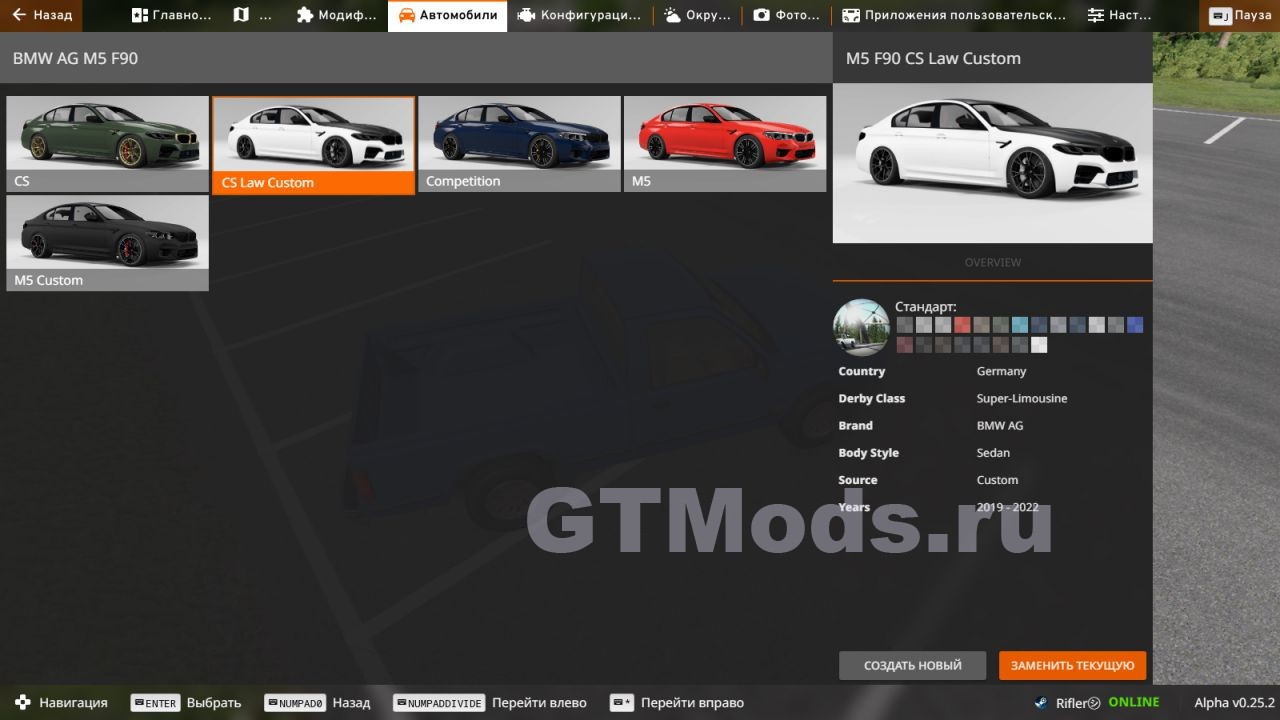1280x720 pixels.
Task: Click the Custom source value
Action: (x=997, y=480)
